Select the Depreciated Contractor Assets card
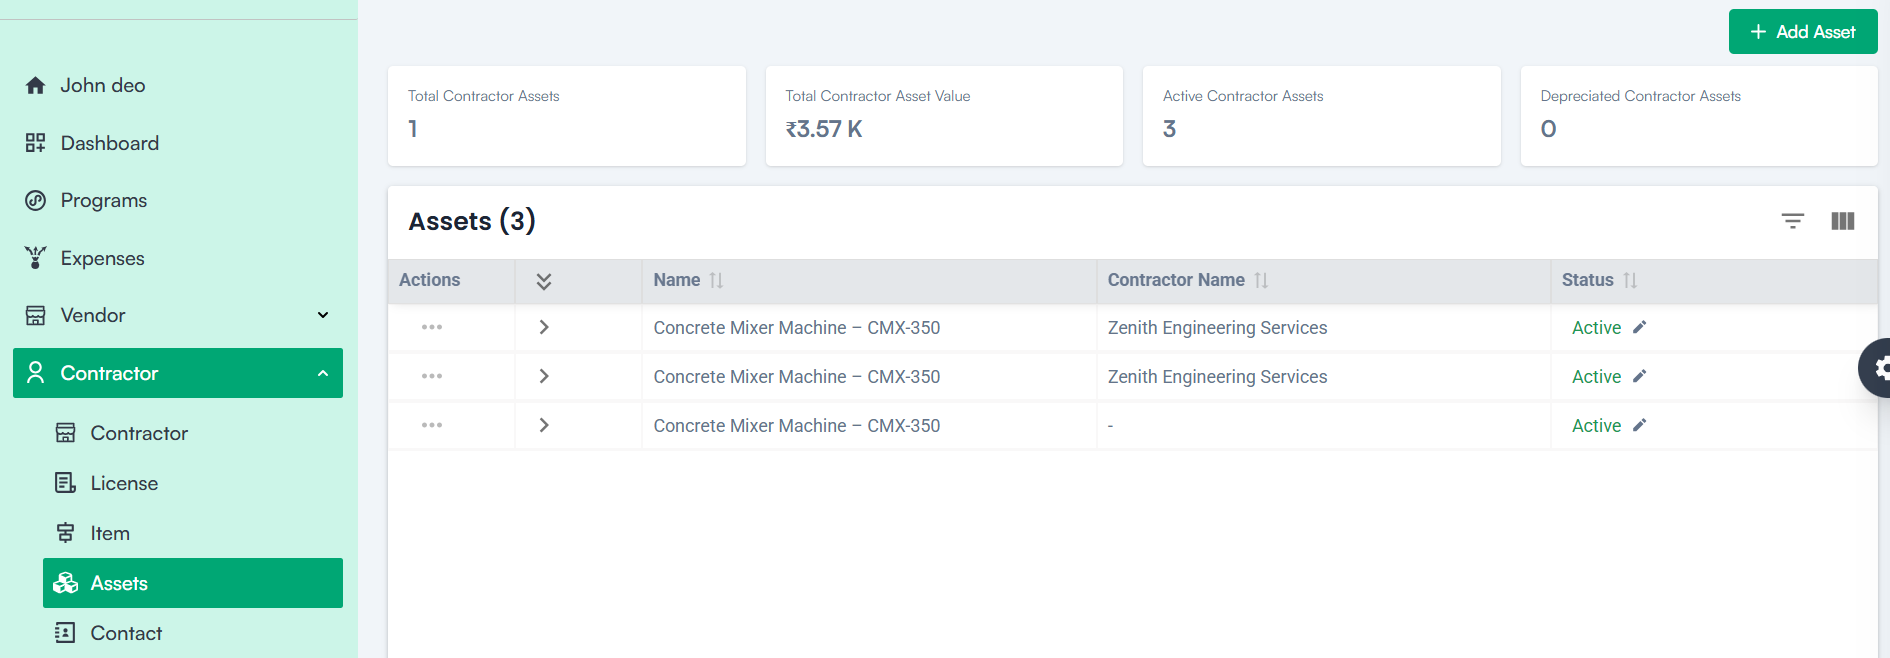 point(1699,116)
